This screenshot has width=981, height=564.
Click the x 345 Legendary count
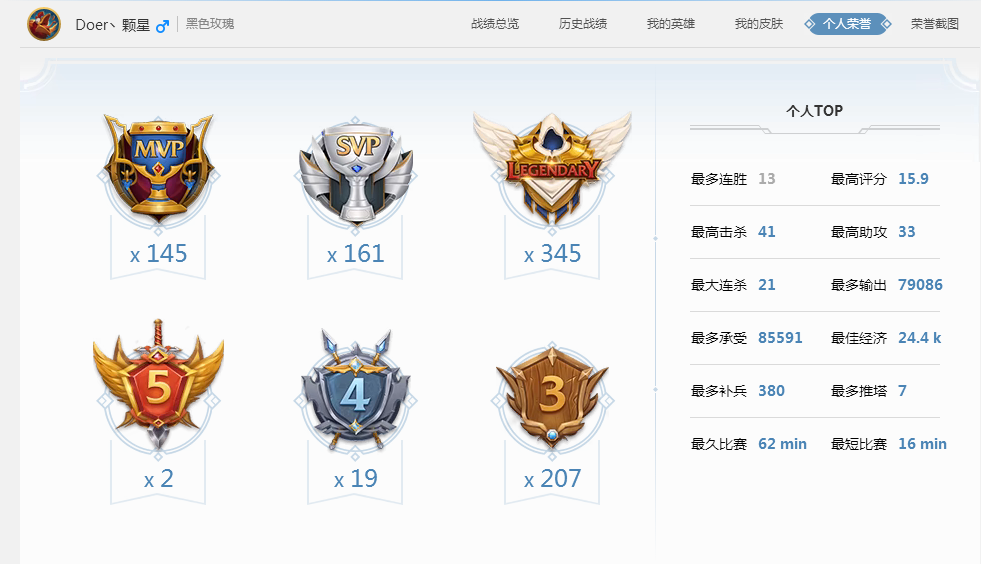[x=552, y=254]
